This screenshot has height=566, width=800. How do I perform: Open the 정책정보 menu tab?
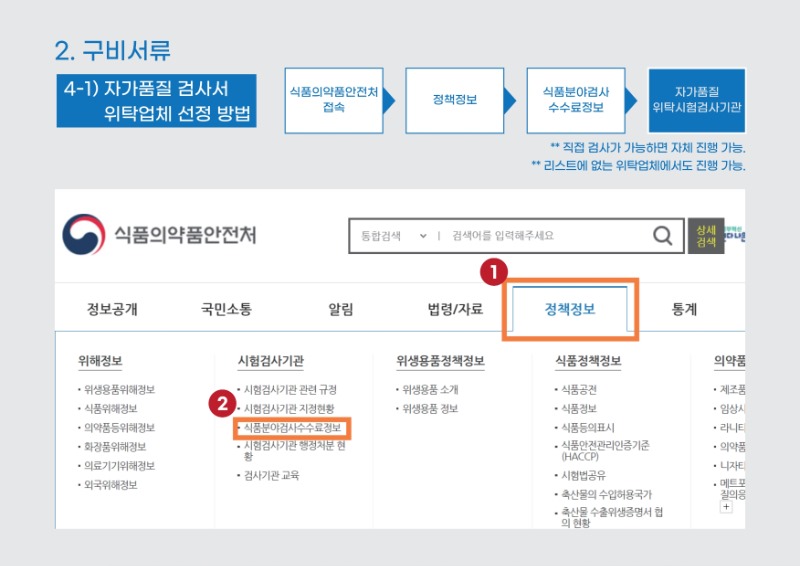[569, 309]
